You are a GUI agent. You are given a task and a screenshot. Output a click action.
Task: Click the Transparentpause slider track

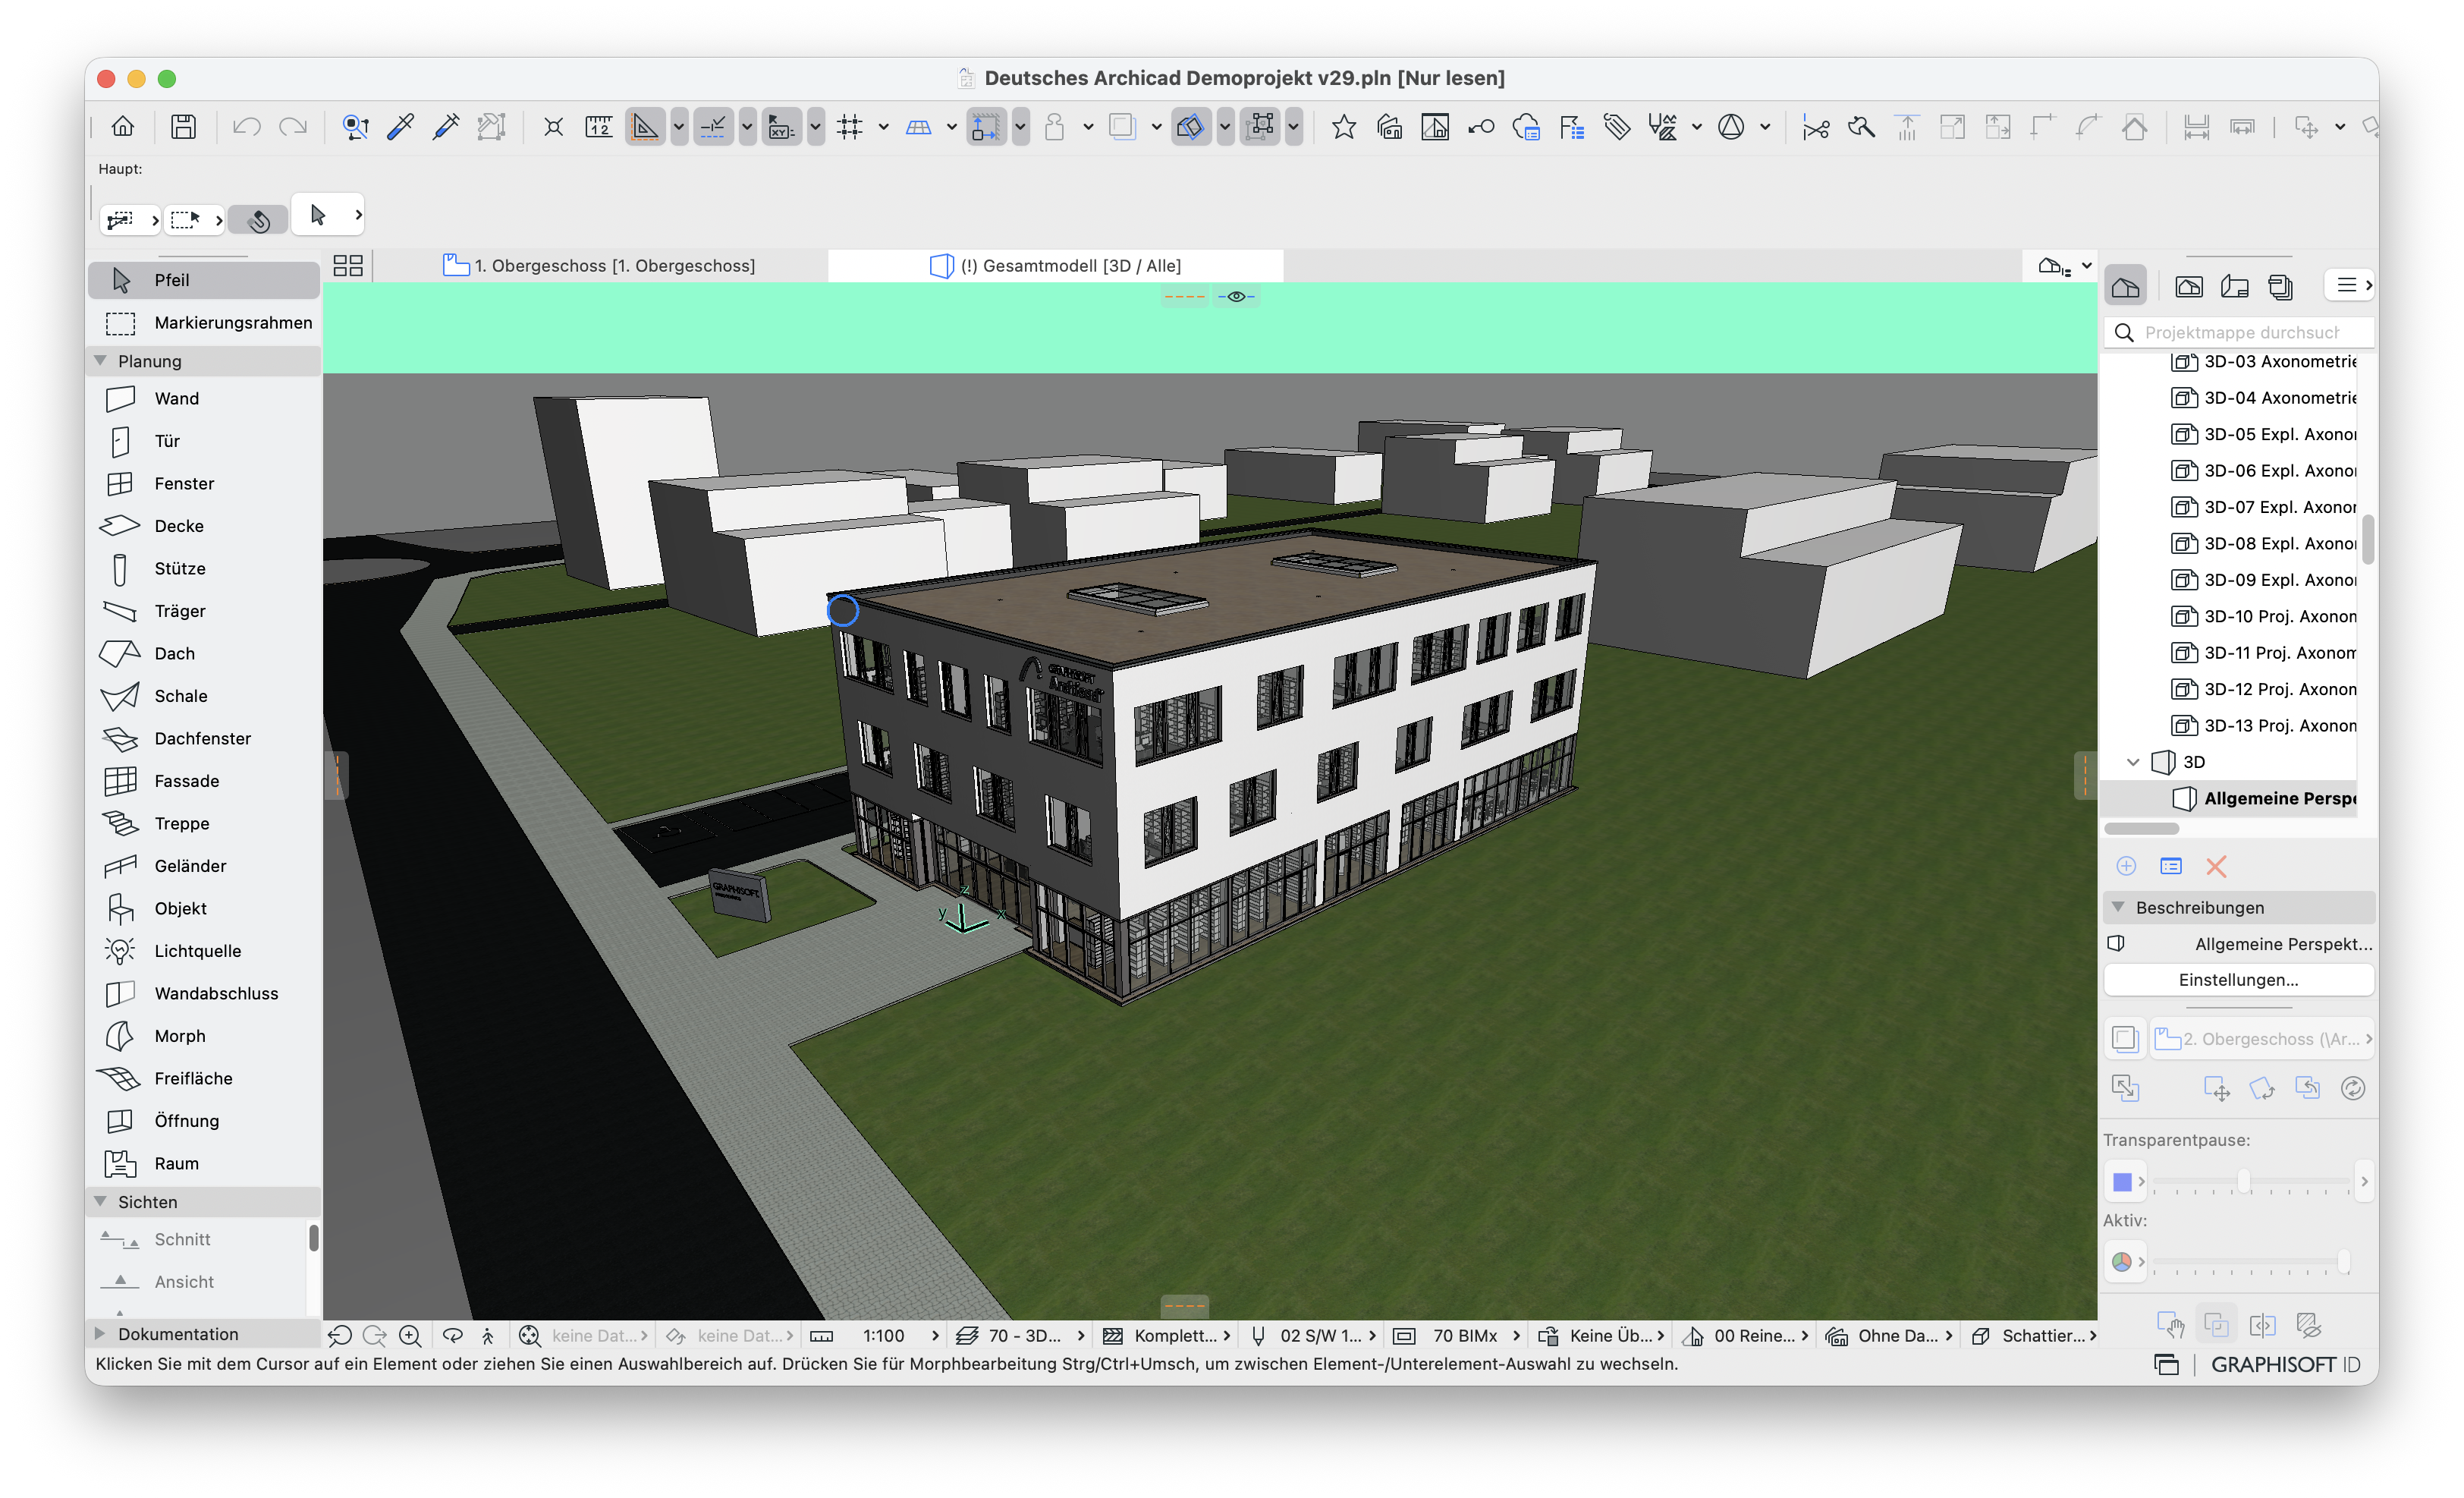click(2250, 1182)
